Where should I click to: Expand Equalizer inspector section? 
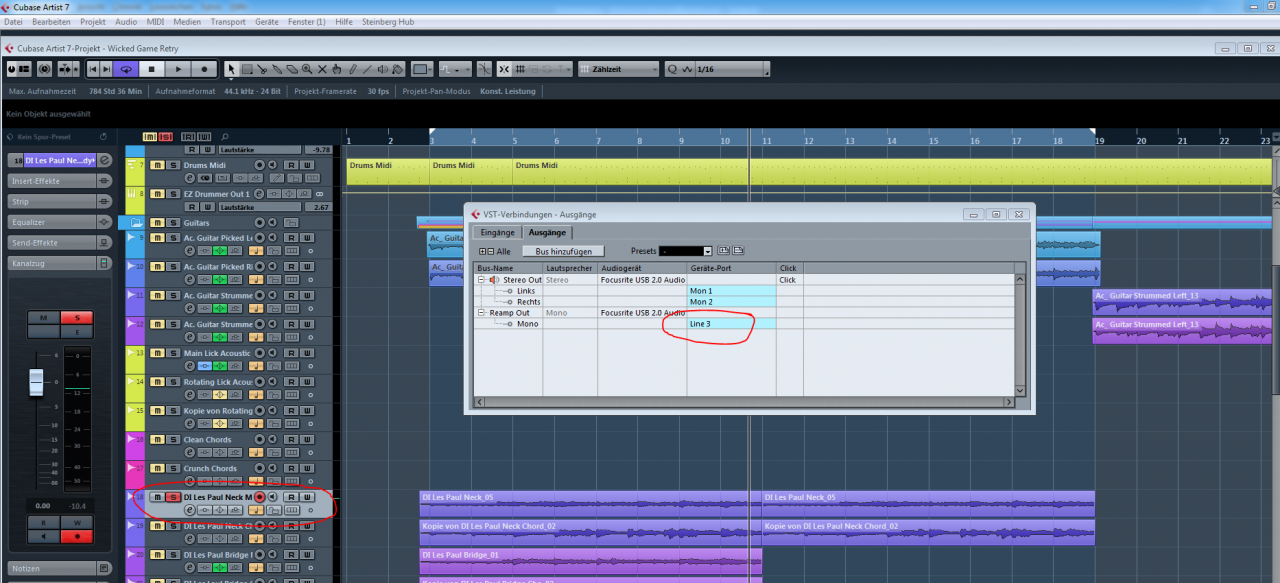point(60,222)
